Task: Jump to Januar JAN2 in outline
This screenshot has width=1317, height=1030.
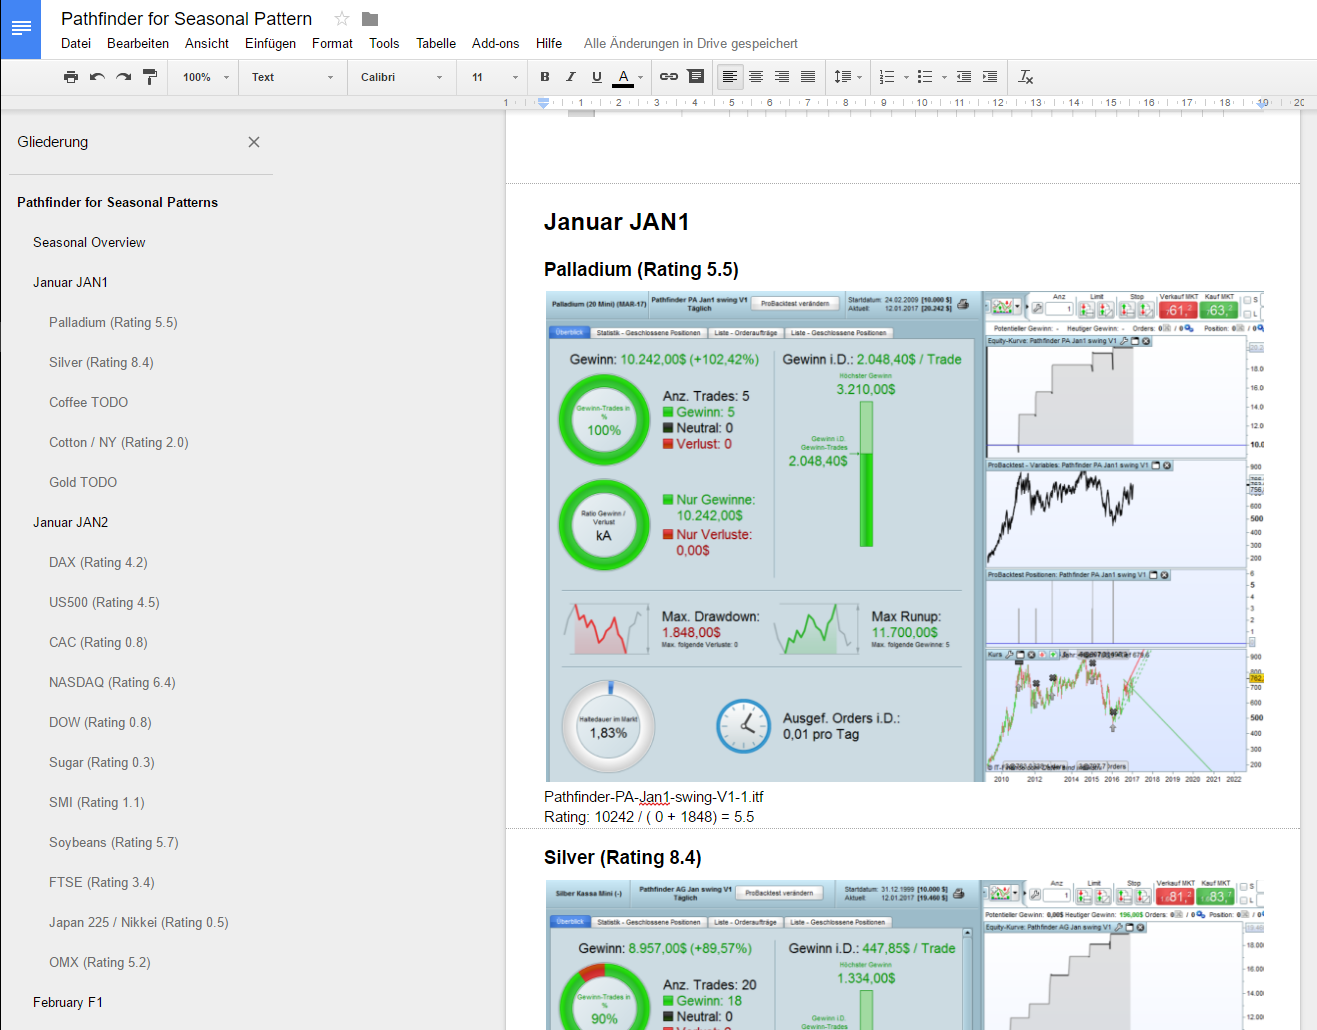Action: (x=70, y=522)
